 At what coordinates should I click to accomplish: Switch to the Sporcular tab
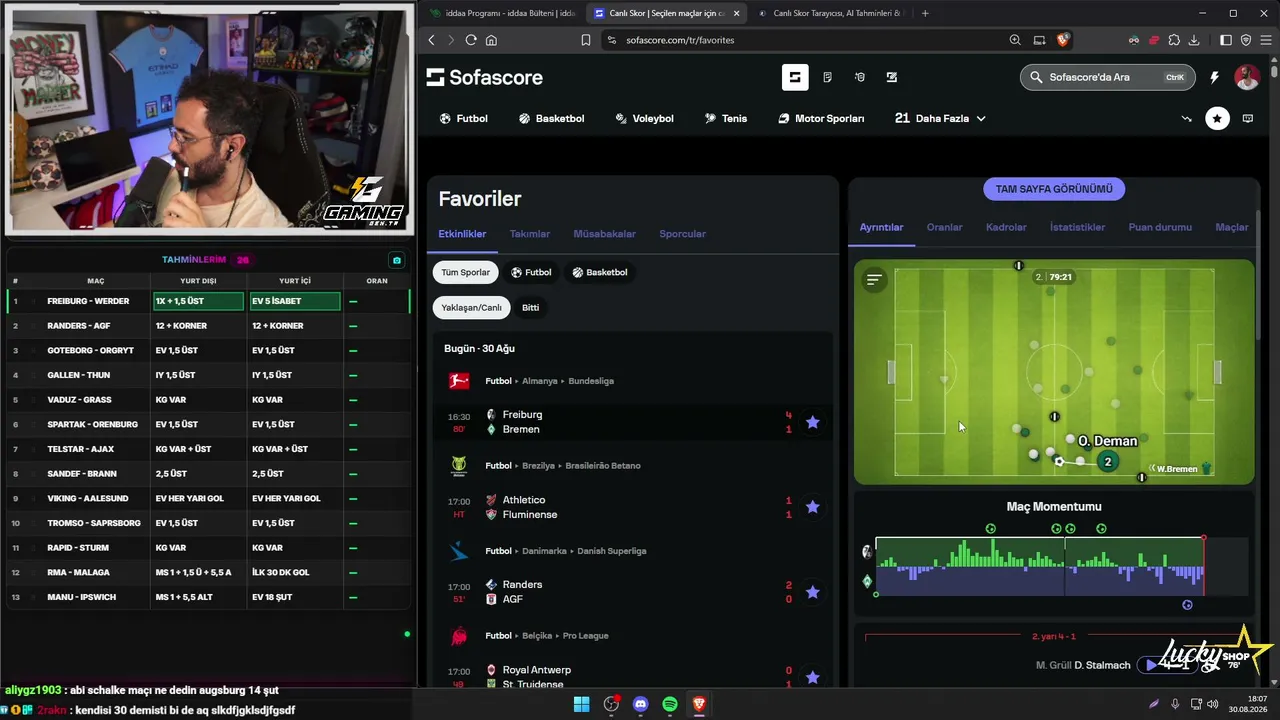pos(682,234)
